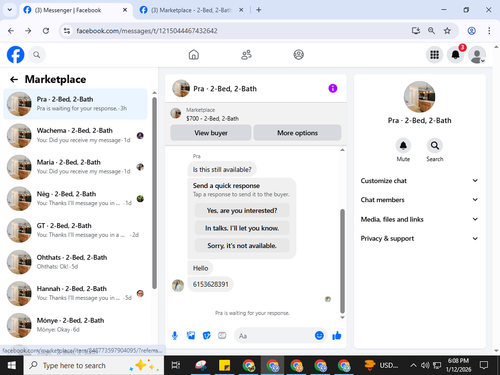Image resolution: width=500 pixels, height=375 pixels.
Task: Go to the Home feed icon
Action: click(x=194, y=55)
